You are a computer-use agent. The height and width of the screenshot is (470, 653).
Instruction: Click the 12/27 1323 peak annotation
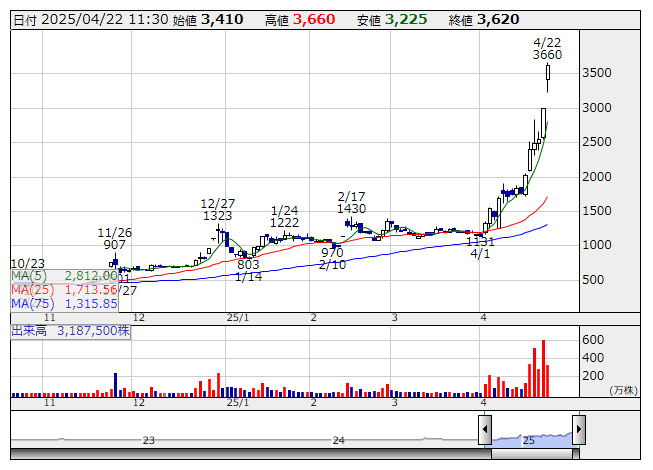[x=216, y=208]
